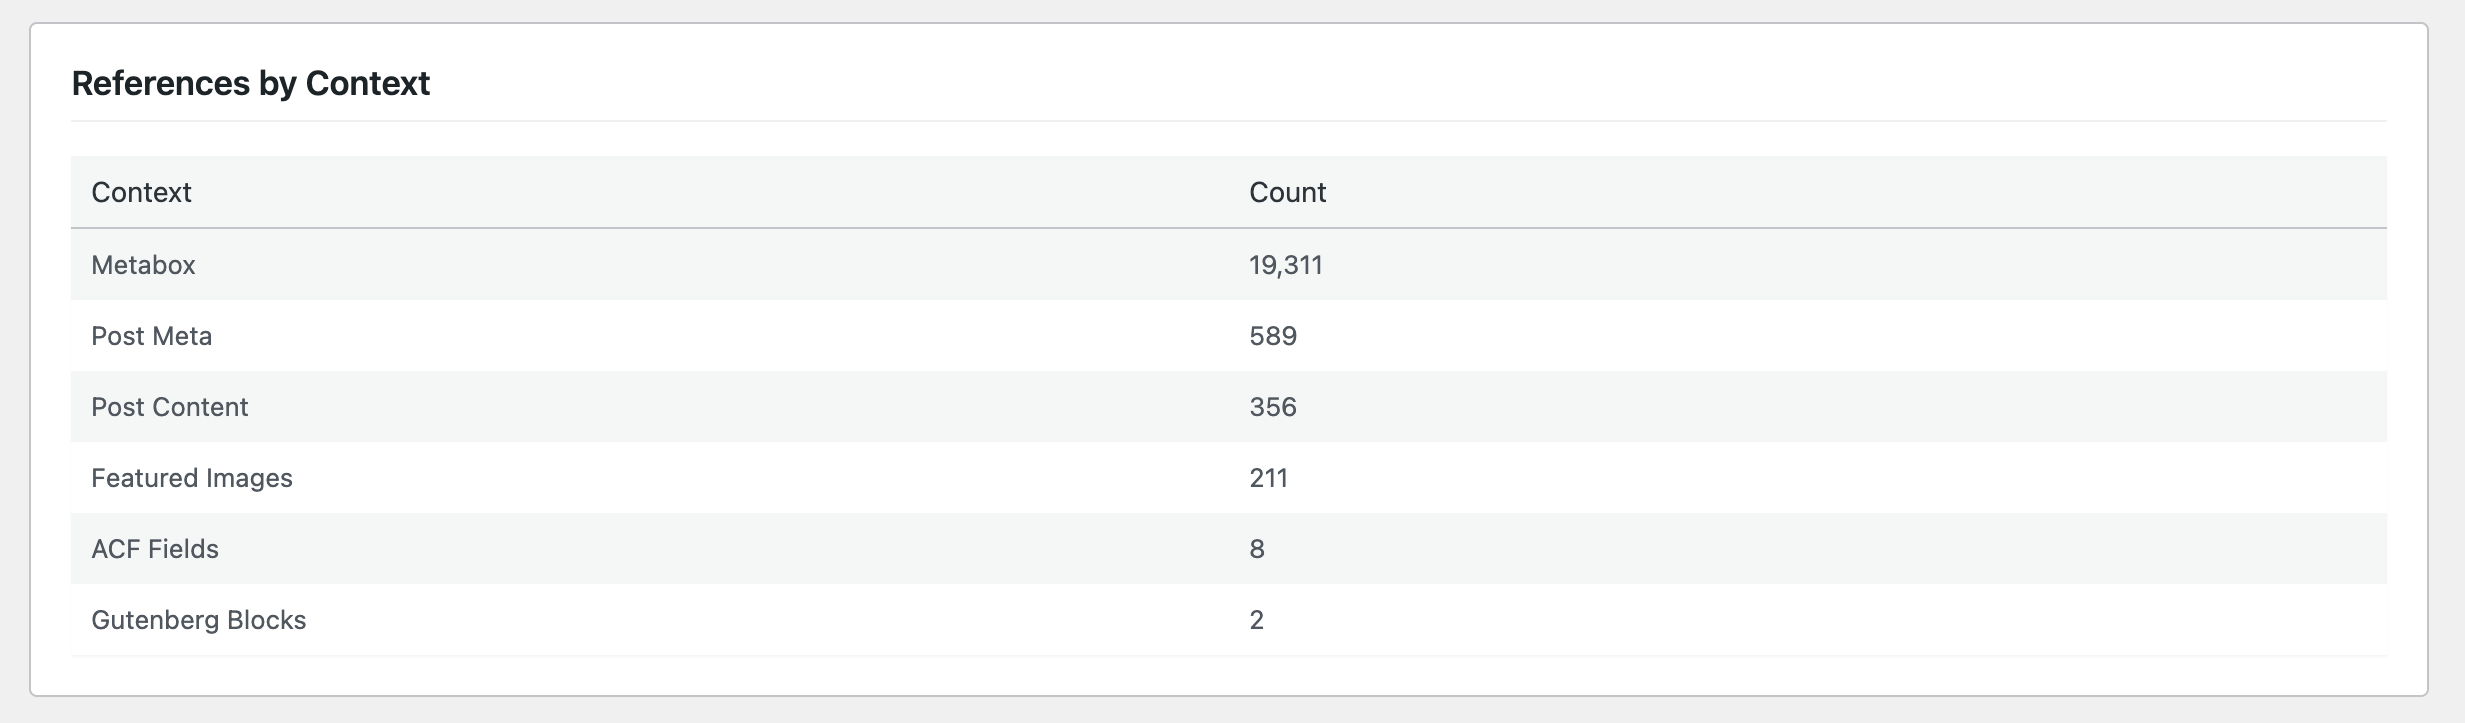
Task: Select the Metabox context label
Action: [x=143, y=265]
